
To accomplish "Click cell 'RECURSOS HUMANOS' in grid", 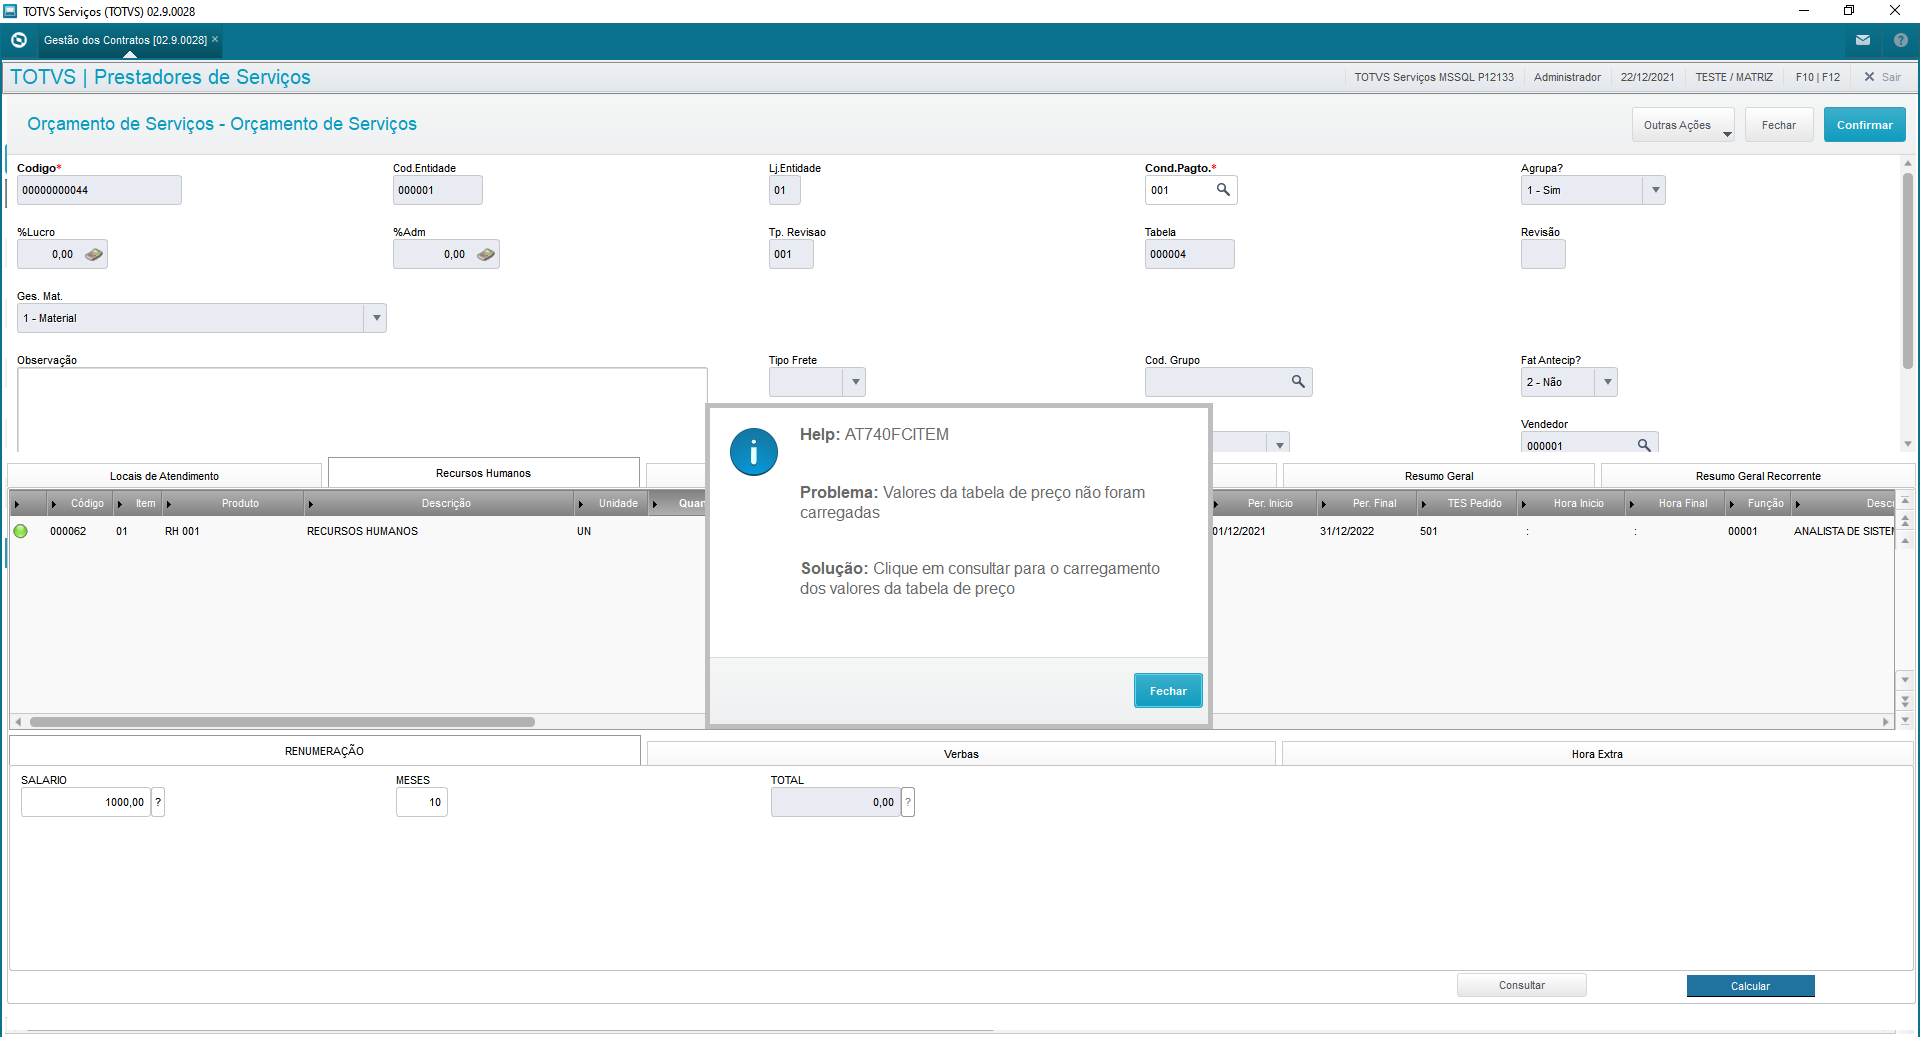I will click(x=362, y=531).
